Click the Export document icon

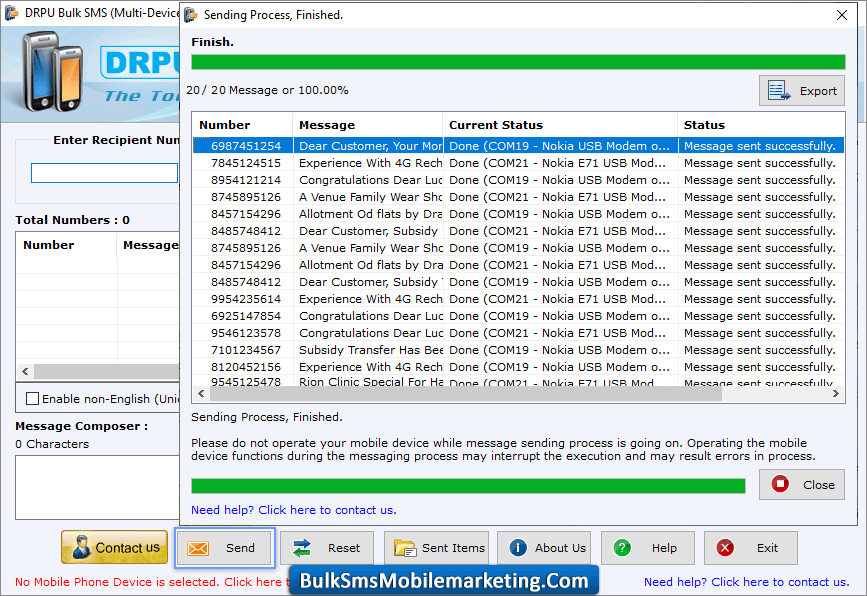tap(779, 91)
